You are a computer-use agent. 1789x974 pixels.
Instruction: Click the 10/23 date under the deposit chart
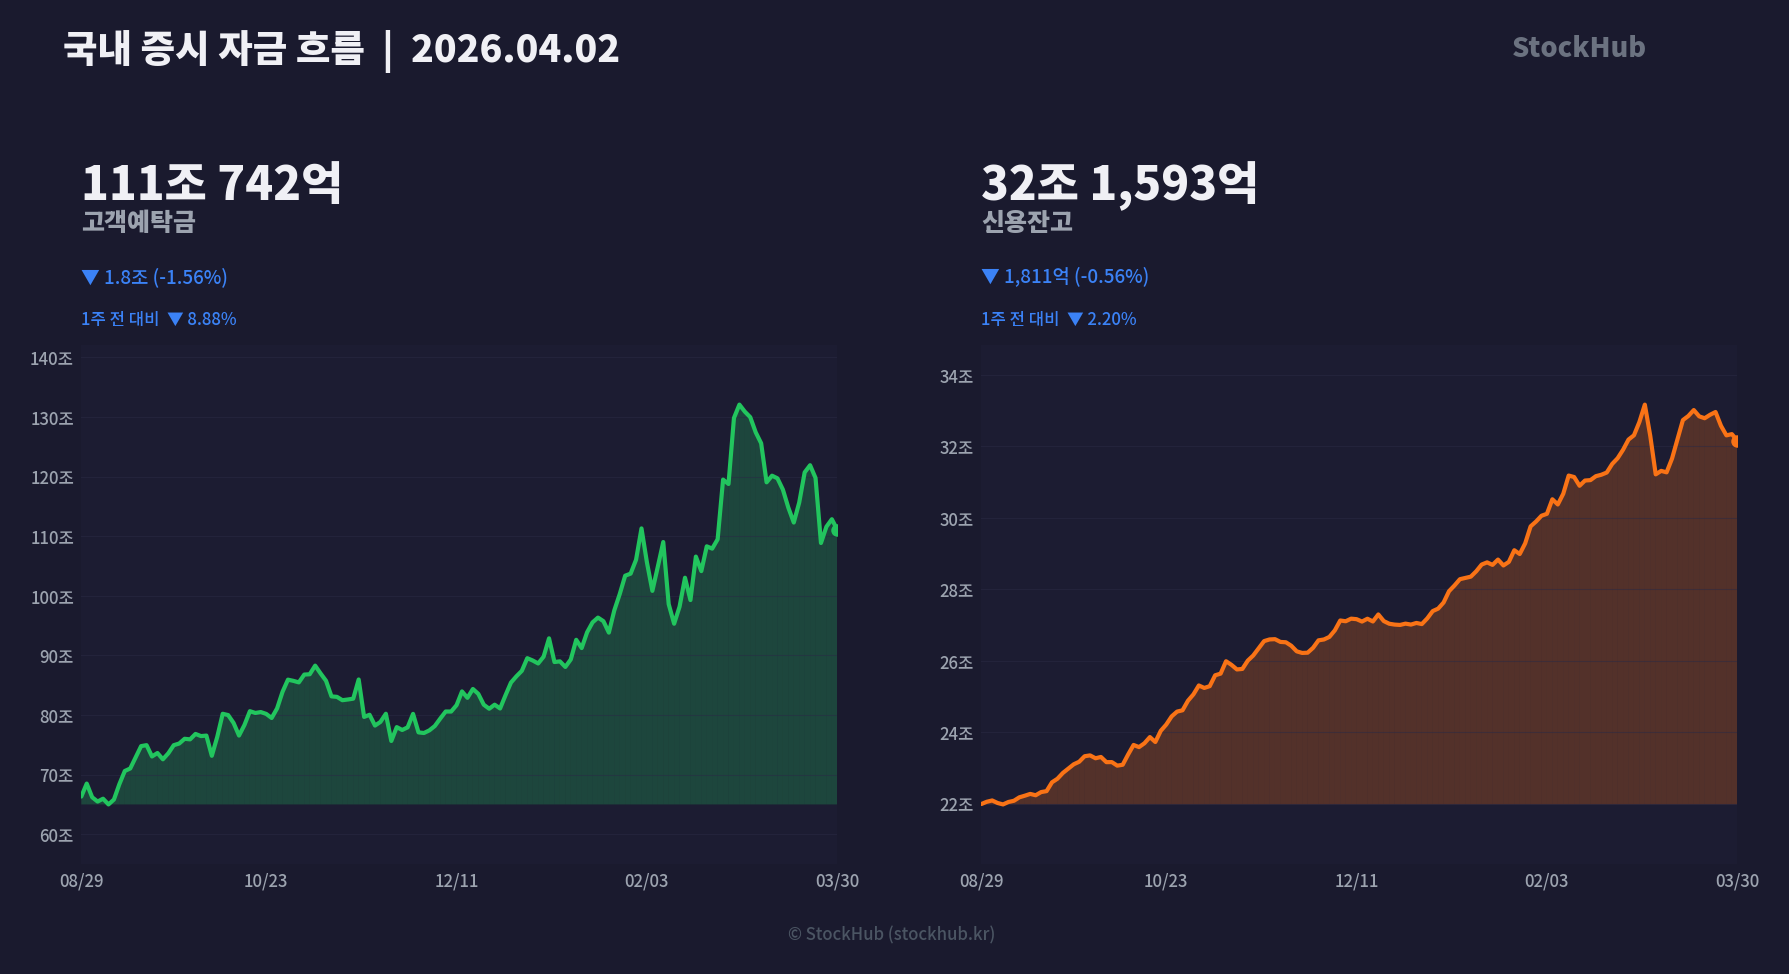tap(265, 881)
